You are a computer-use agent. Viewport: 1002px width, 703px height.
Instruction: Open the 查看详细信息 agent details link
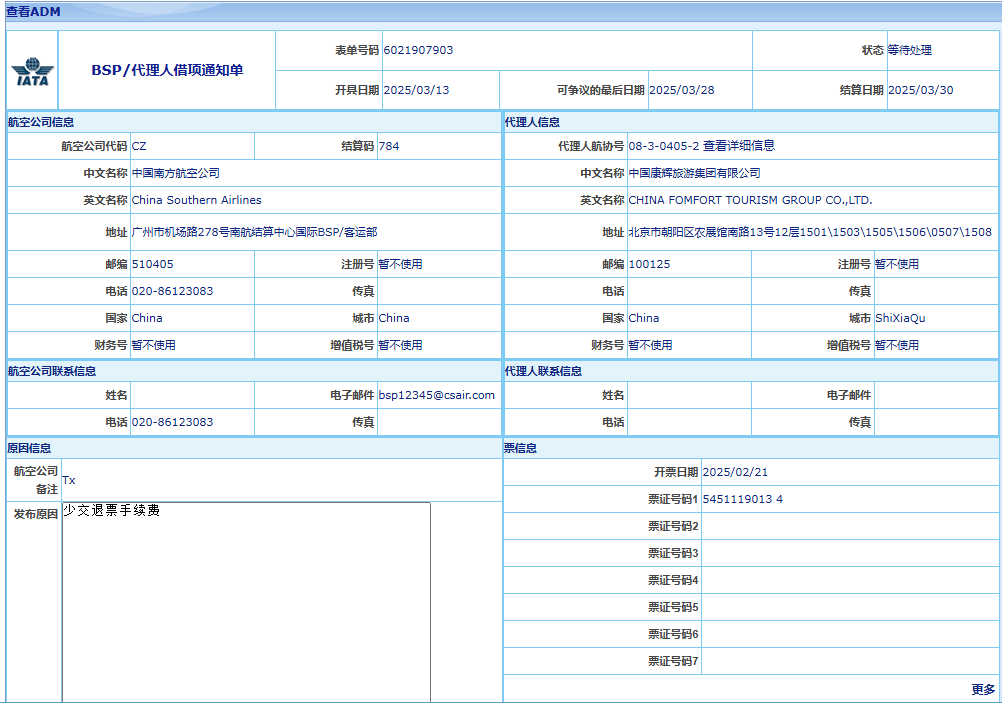click(x=739, y=146)
